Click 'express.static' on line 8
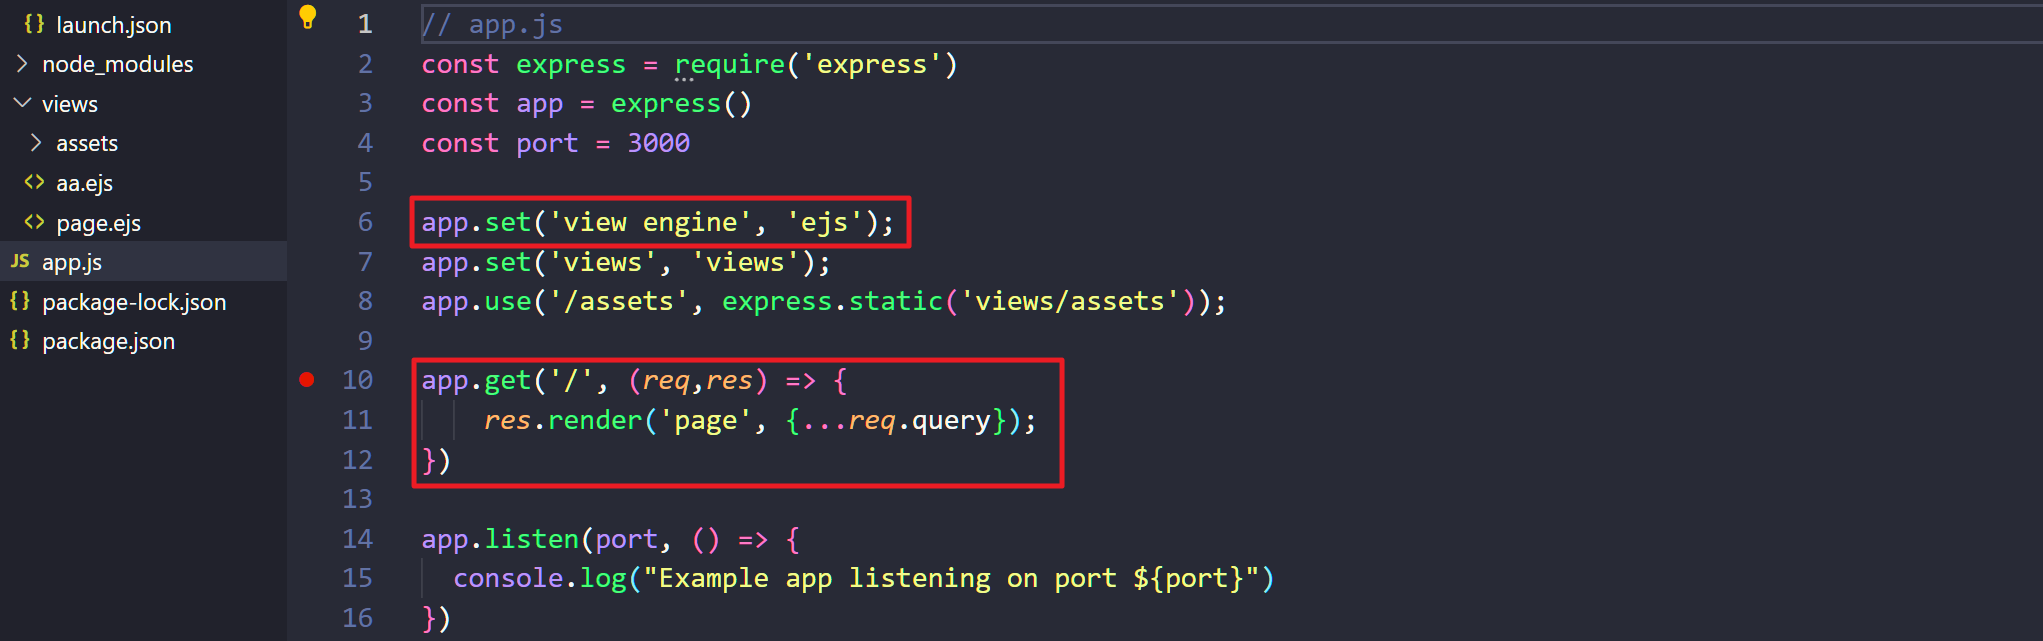2043x641 pixels. coord(833,302)
